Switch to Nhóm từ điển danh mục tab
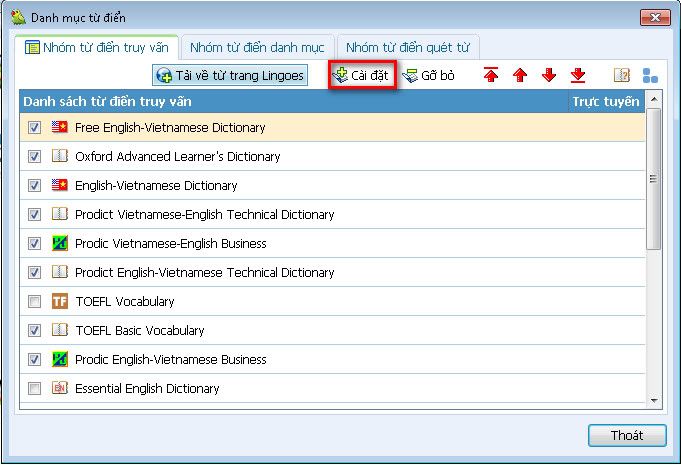Image resolution: width=681 pixels, height=465 pixels. 257,47
